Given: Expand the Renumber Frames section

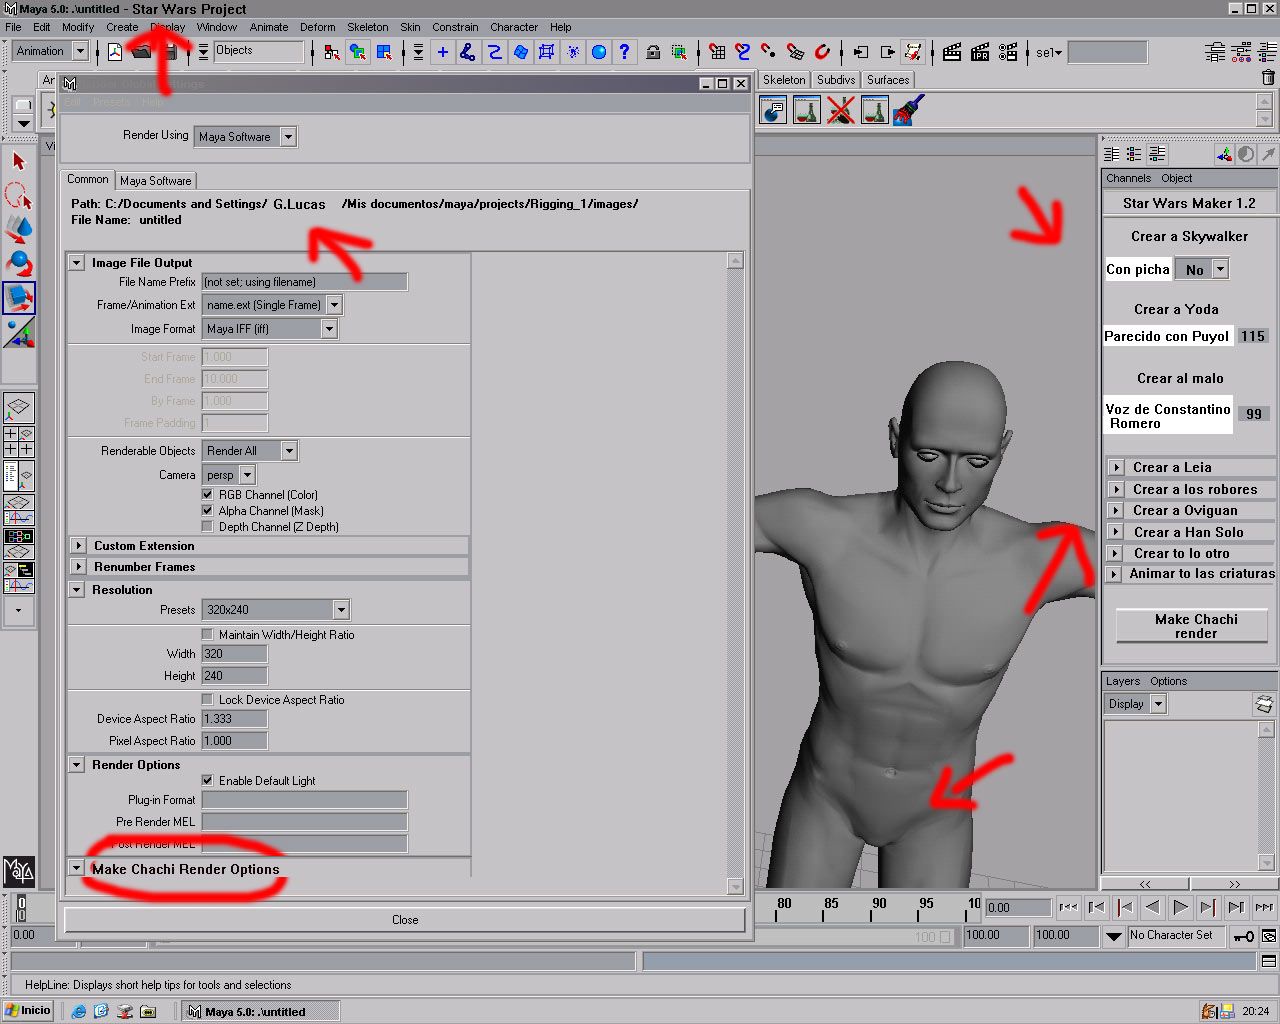Looking at the screenshot, I should pyautogui.click(x=78, y=567).
